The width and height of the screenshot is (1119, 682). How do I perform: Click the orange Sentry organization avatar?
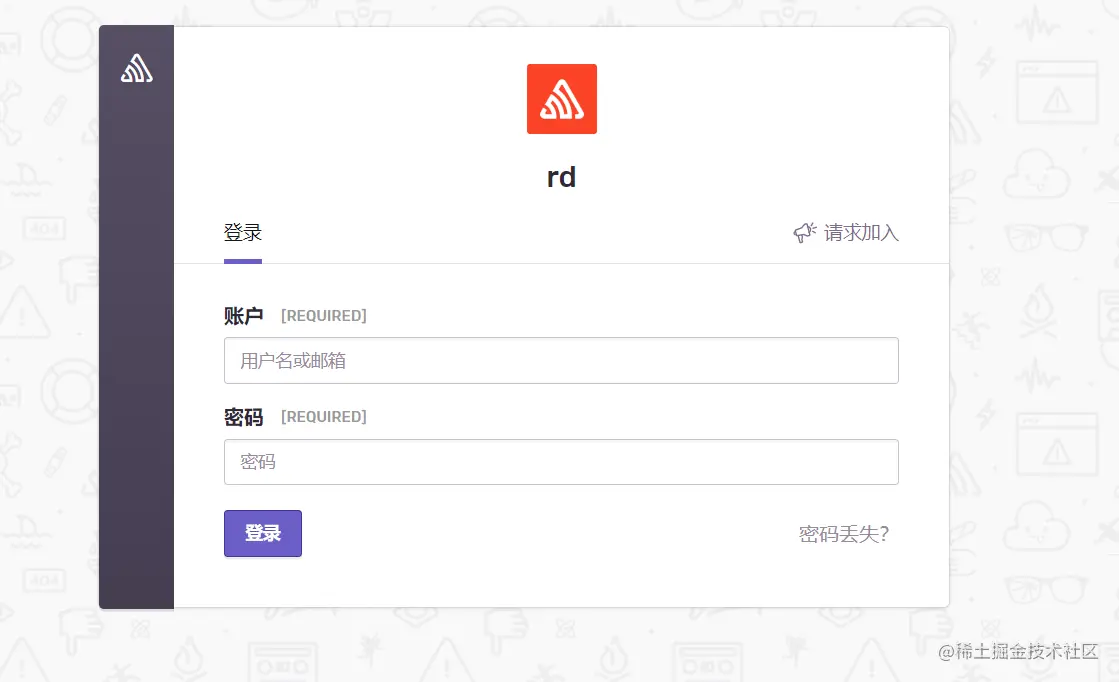tap(562, 99)
